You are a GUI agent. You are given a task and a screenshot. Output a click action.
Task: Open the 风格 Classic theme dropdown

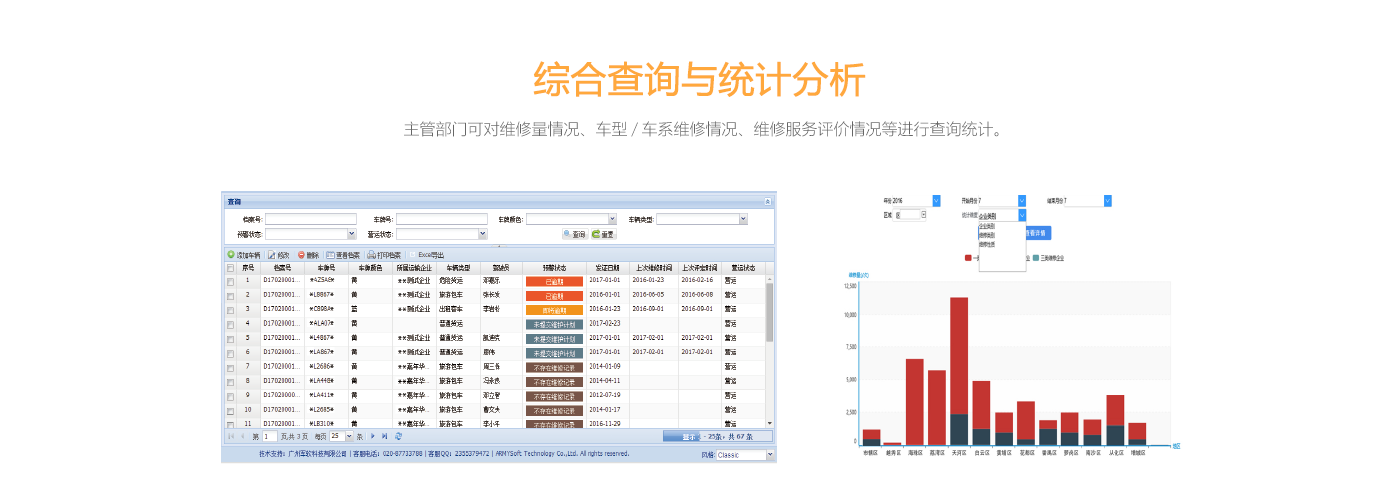(770, 455)
